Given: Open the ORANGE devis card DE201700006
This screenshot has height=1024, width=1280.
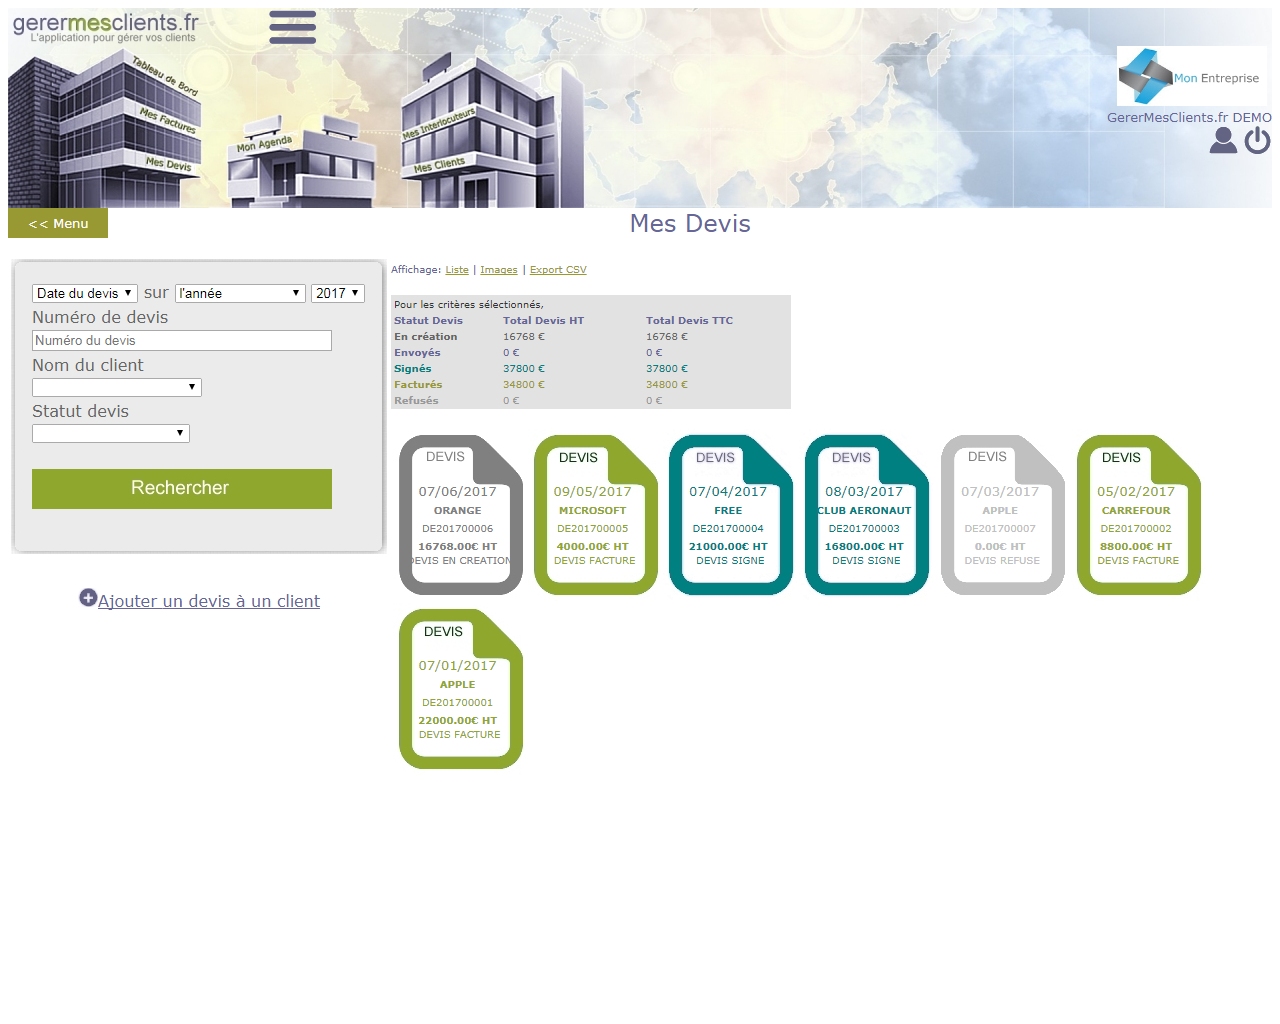Looking at the screenshot, I should point(461,515).
